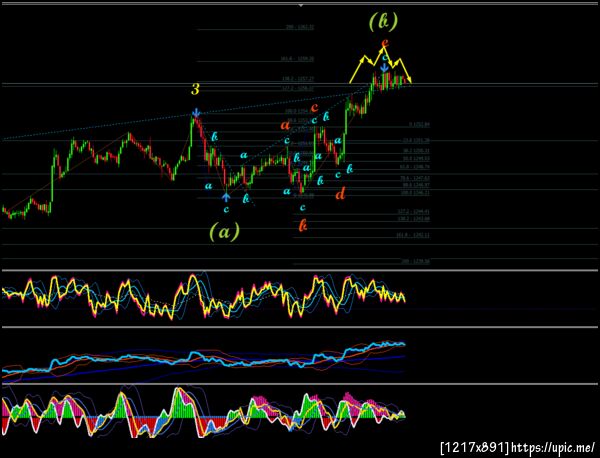This screenshot has width=600, height=458.
Task: Select the orange wave c label
Action: tap(315, 107)
